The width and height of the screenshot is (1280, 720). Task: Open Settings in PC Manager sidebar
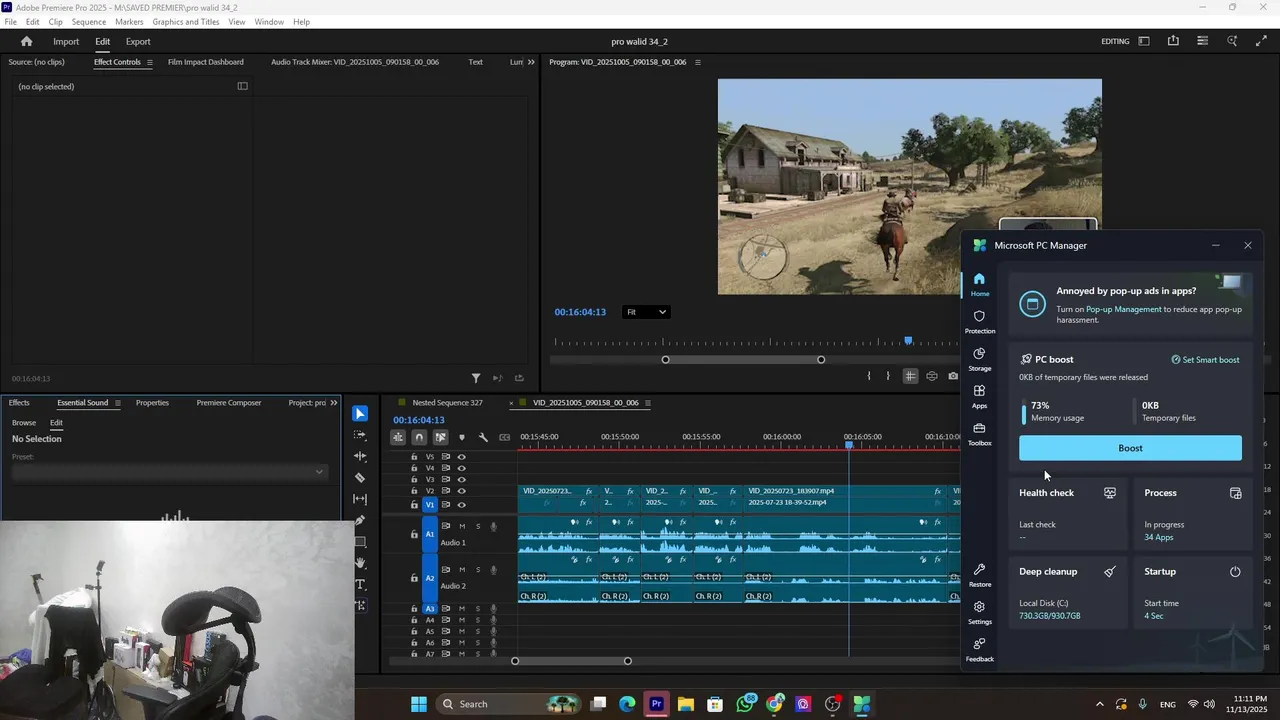(980, 612)
